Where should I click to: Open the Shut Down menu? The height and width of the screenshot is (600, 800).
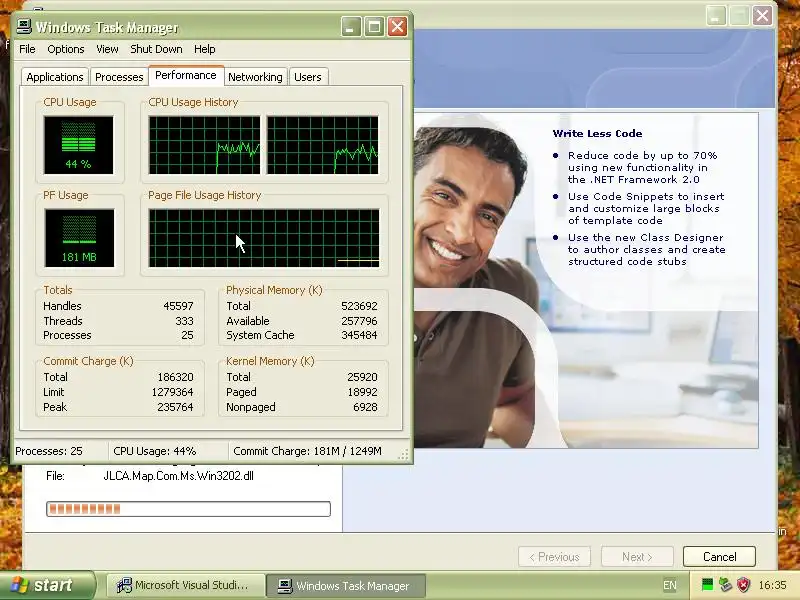point(156,49)
